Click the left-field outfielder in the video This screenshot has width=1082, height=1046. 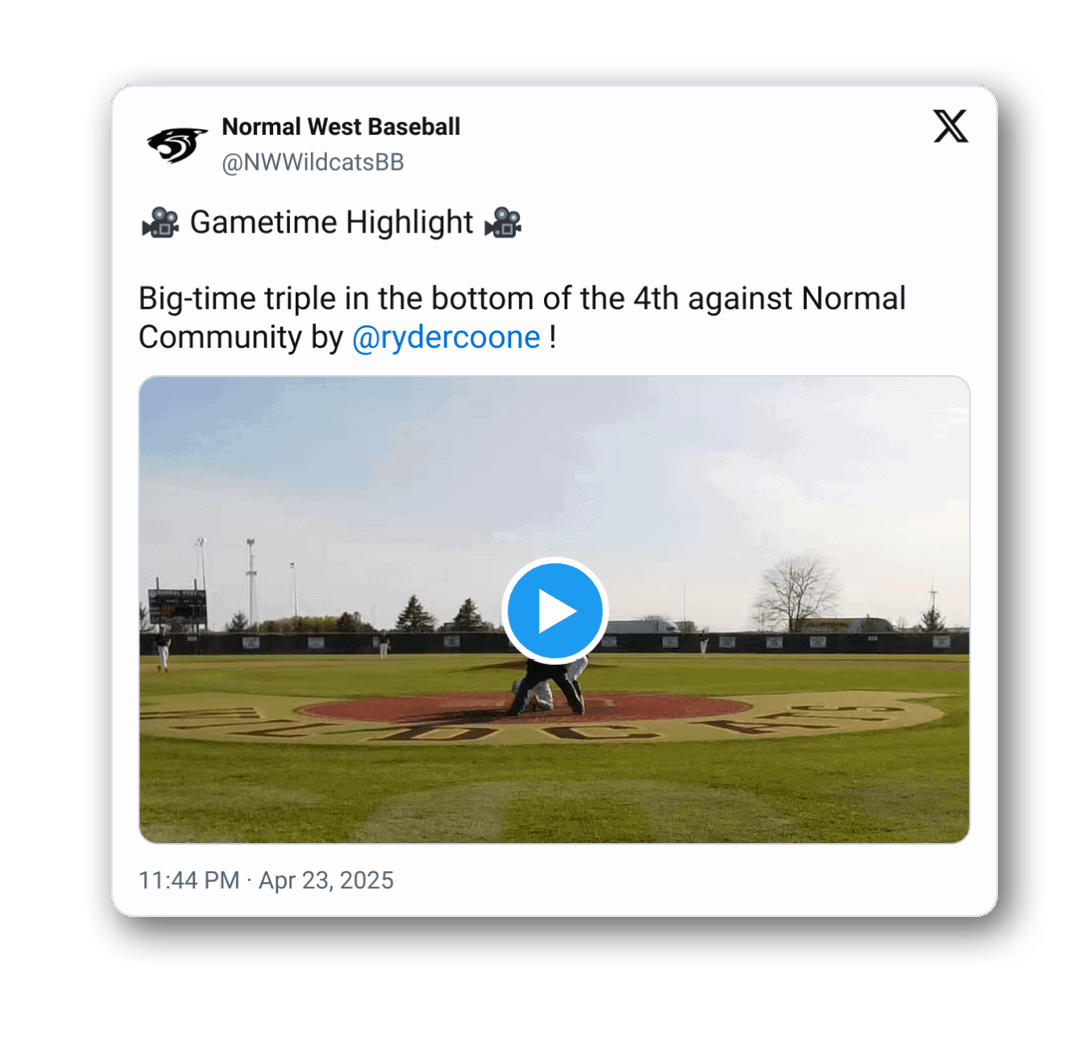[x=163, y=649]
